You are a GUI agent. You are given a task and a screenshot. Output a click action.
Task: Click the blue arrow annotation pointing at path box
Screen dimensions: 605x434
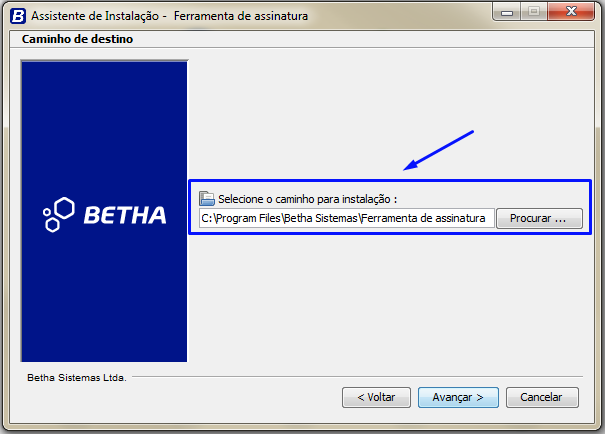(438, 150)
